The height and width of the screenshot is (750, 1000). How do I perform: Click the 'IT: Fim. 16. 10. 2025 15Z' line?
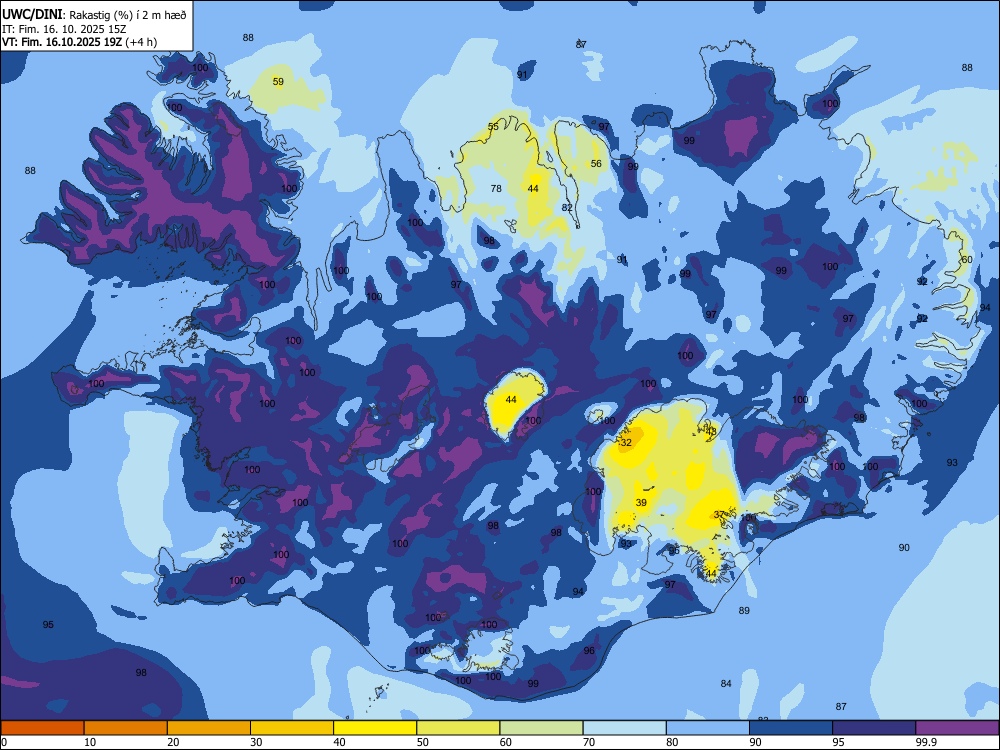pyautogui.click(x=64, y=29)
